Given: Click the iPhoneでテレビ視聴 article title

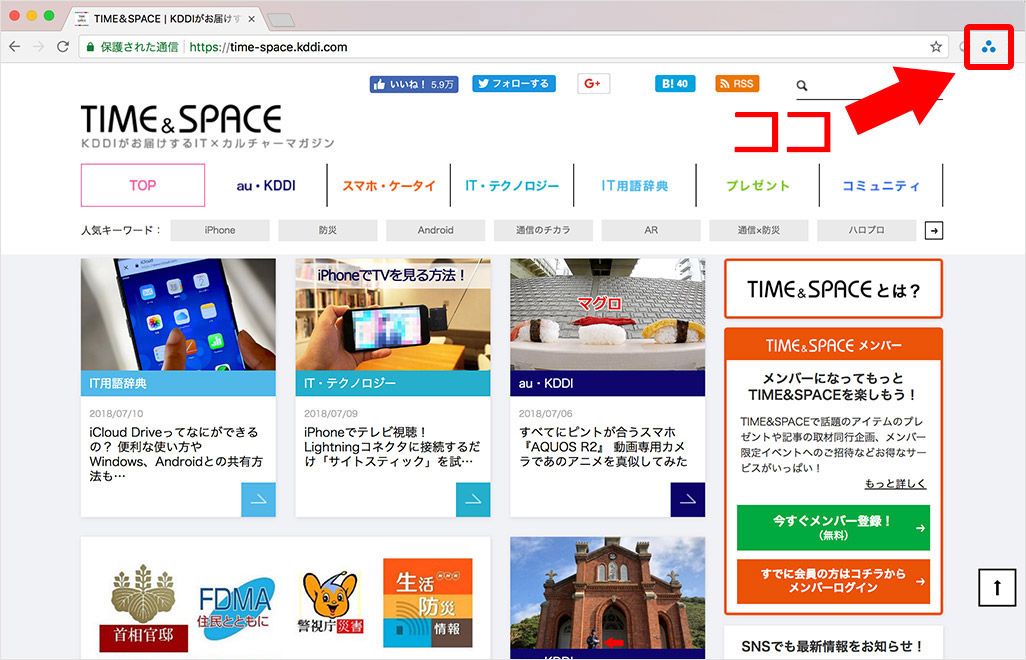Looking at the screenshot, I should tap(392, 447).
